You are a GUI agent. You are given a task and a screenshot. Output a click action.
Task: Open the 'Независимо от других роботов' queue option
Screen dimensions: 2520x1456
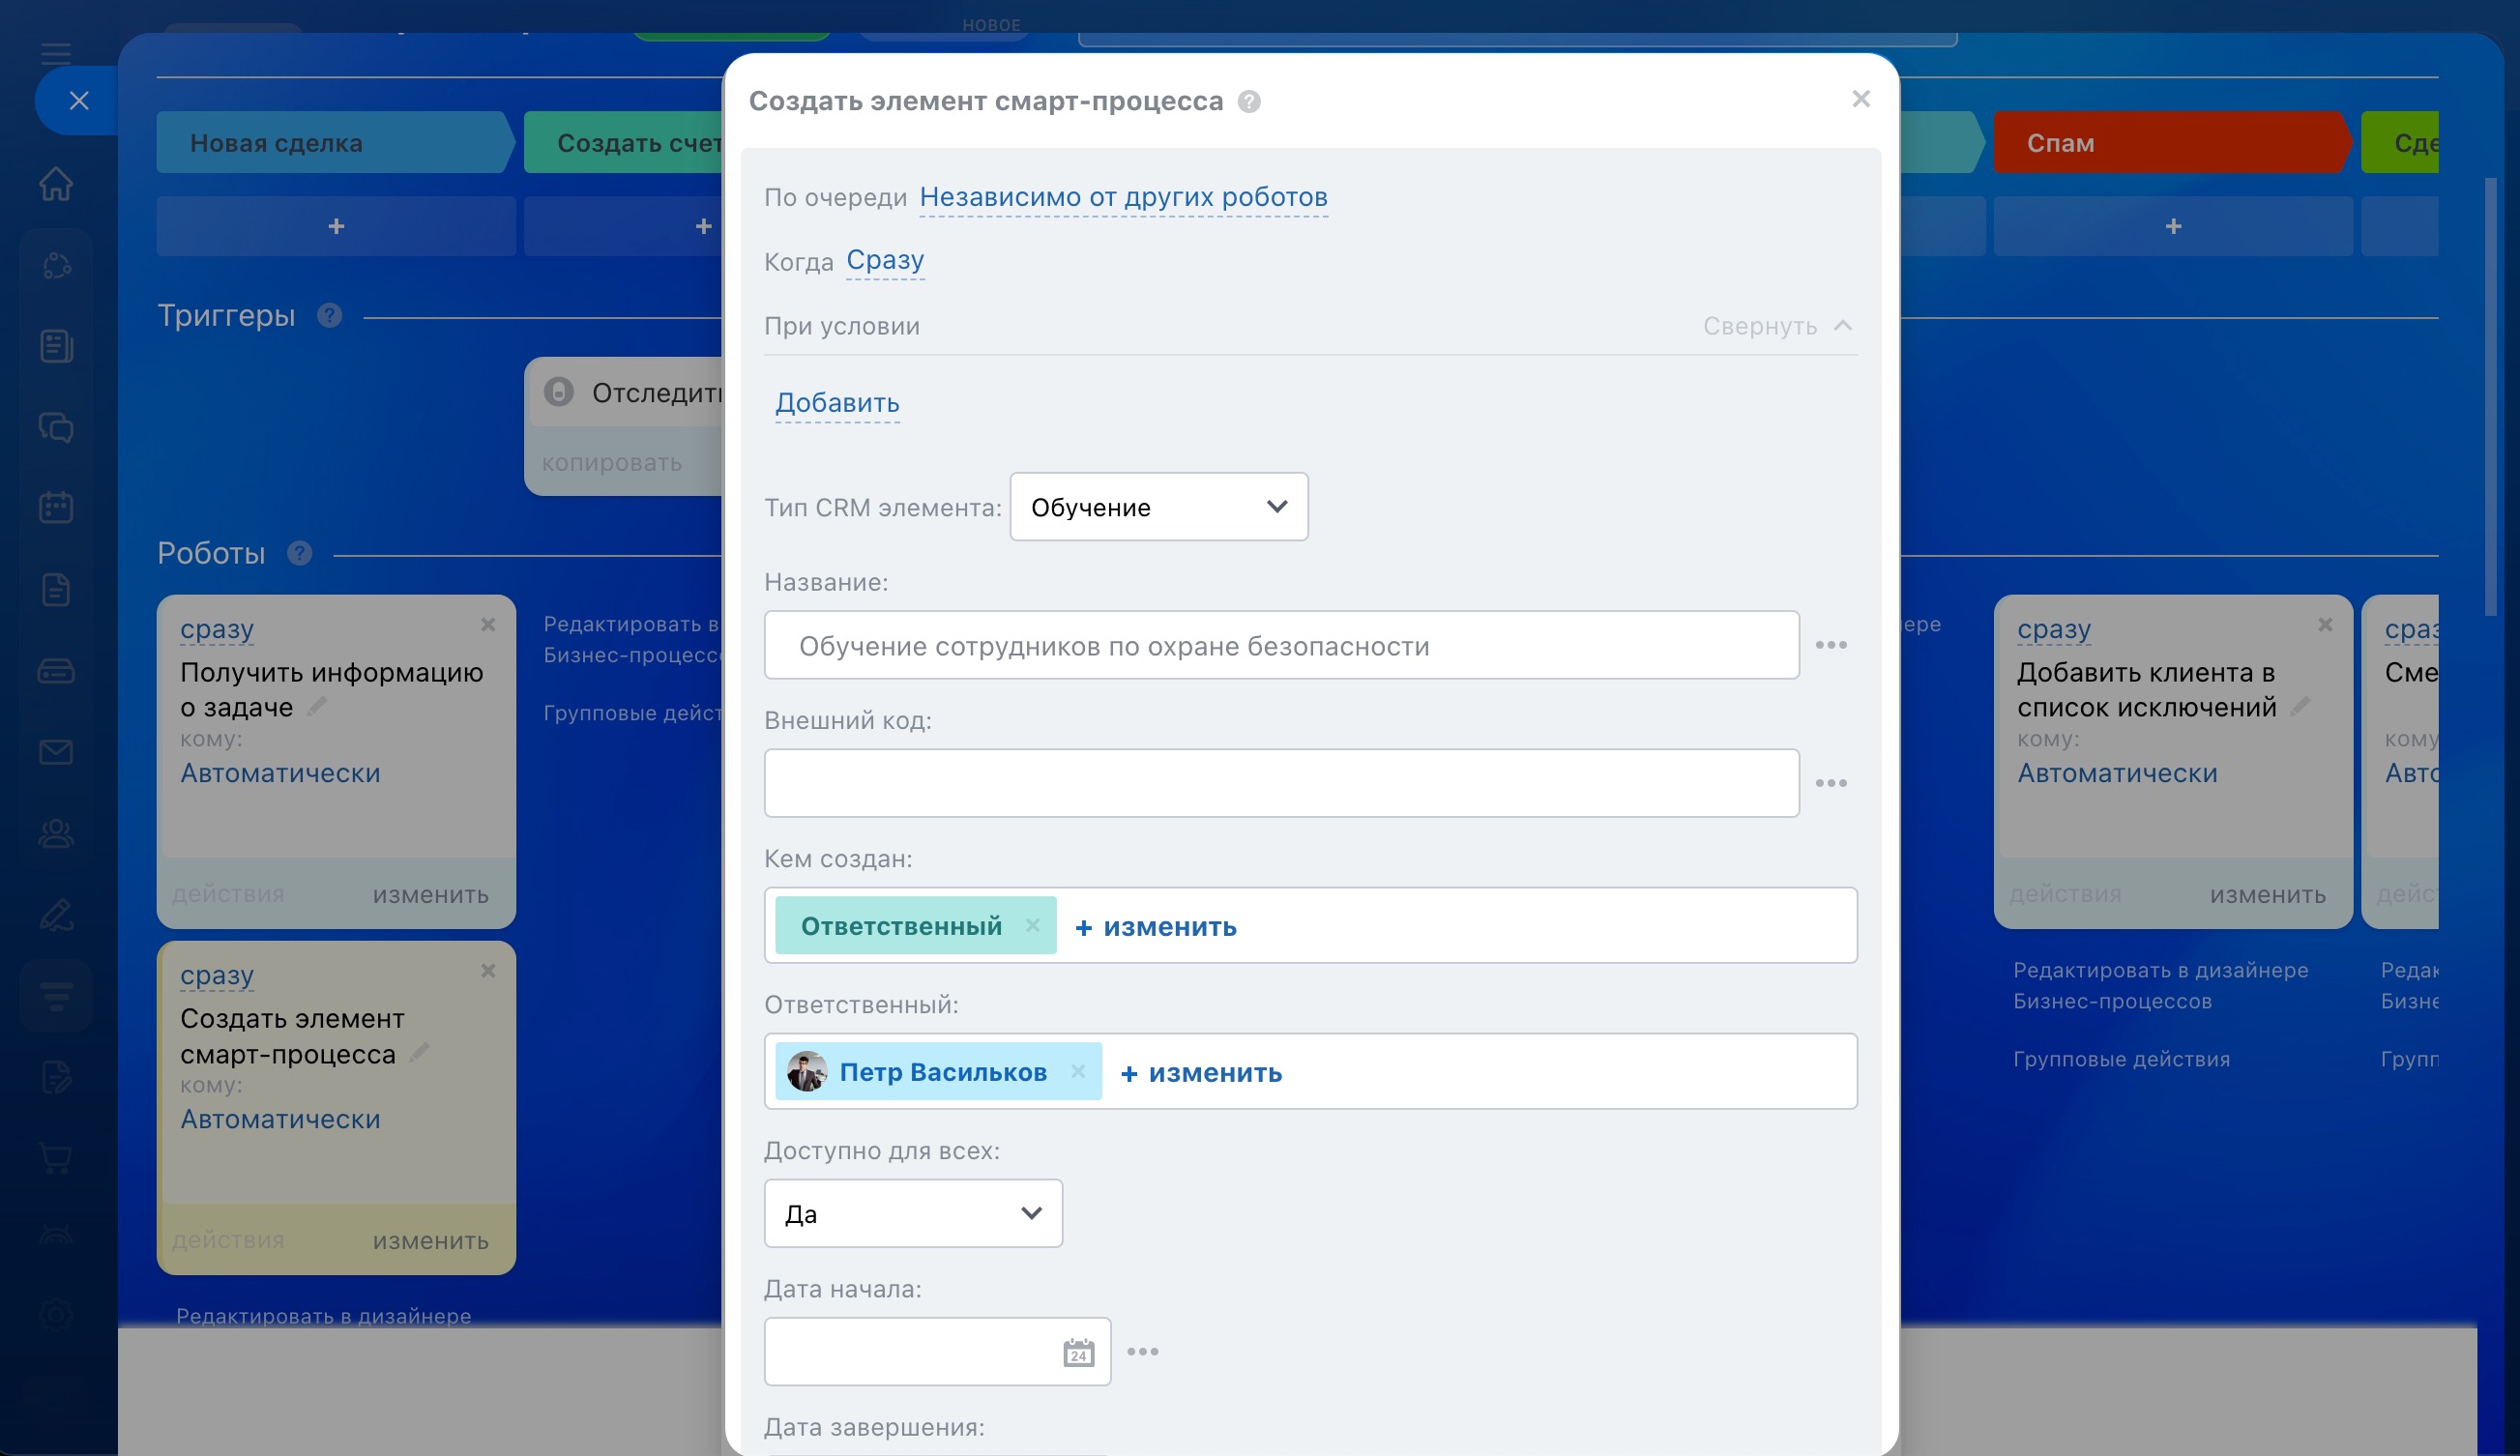point(1123,197)
